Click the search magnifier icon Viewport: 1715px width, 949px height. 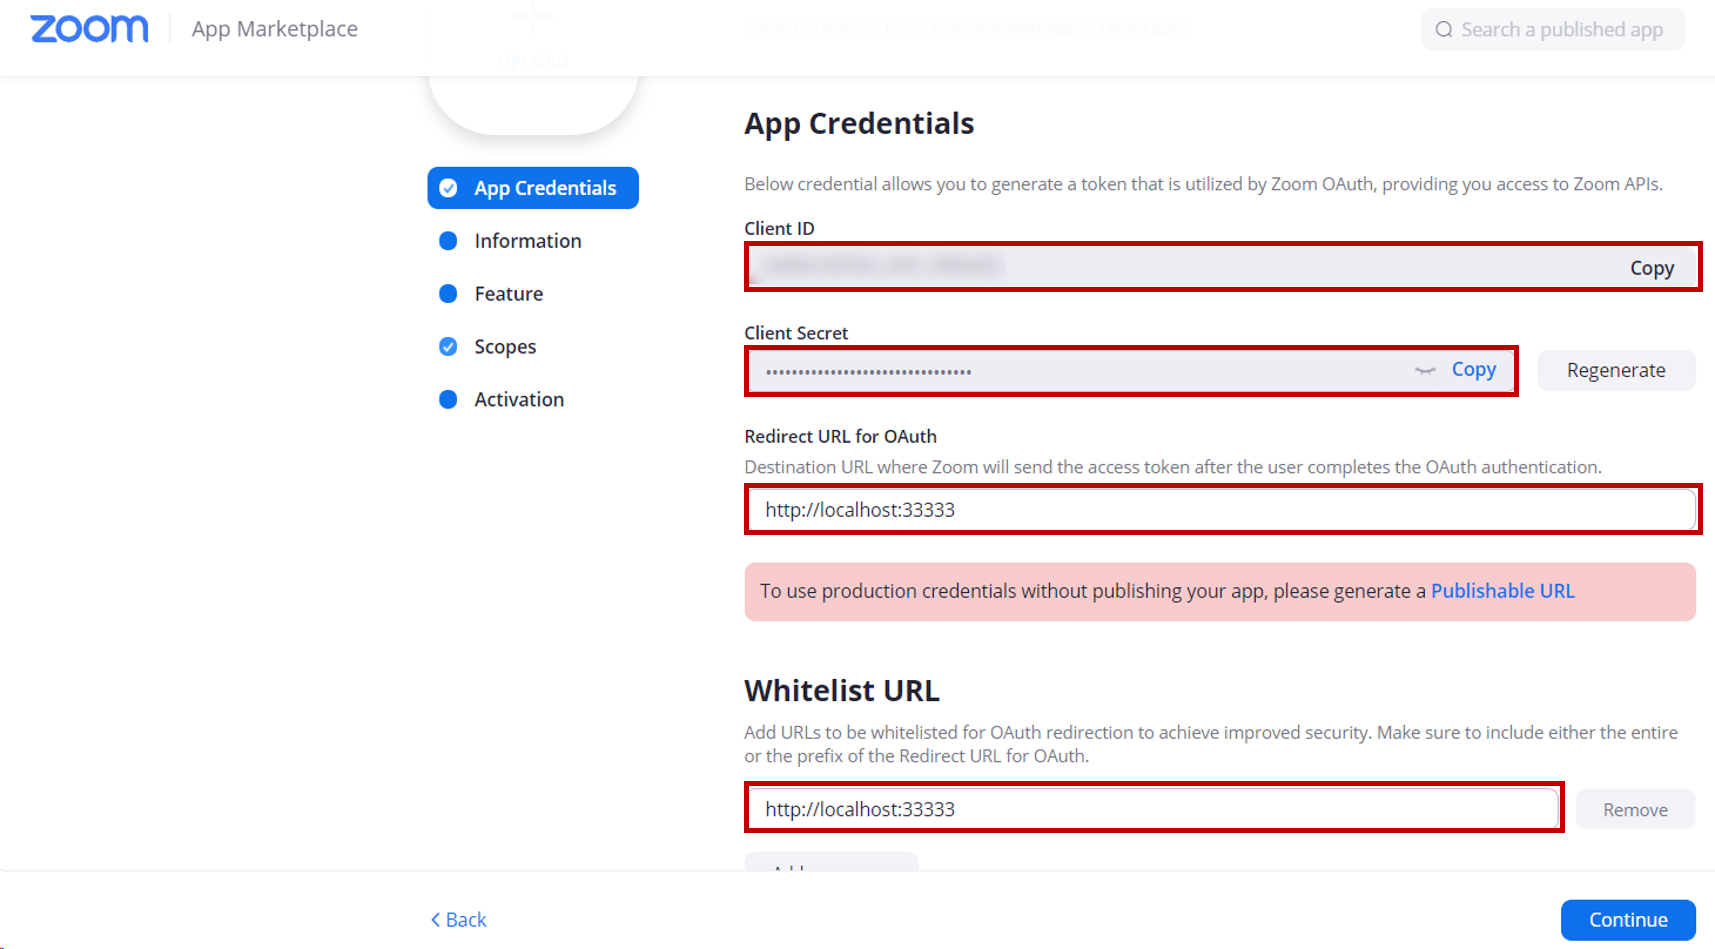pyautogui.click(x=1444, y=30)
